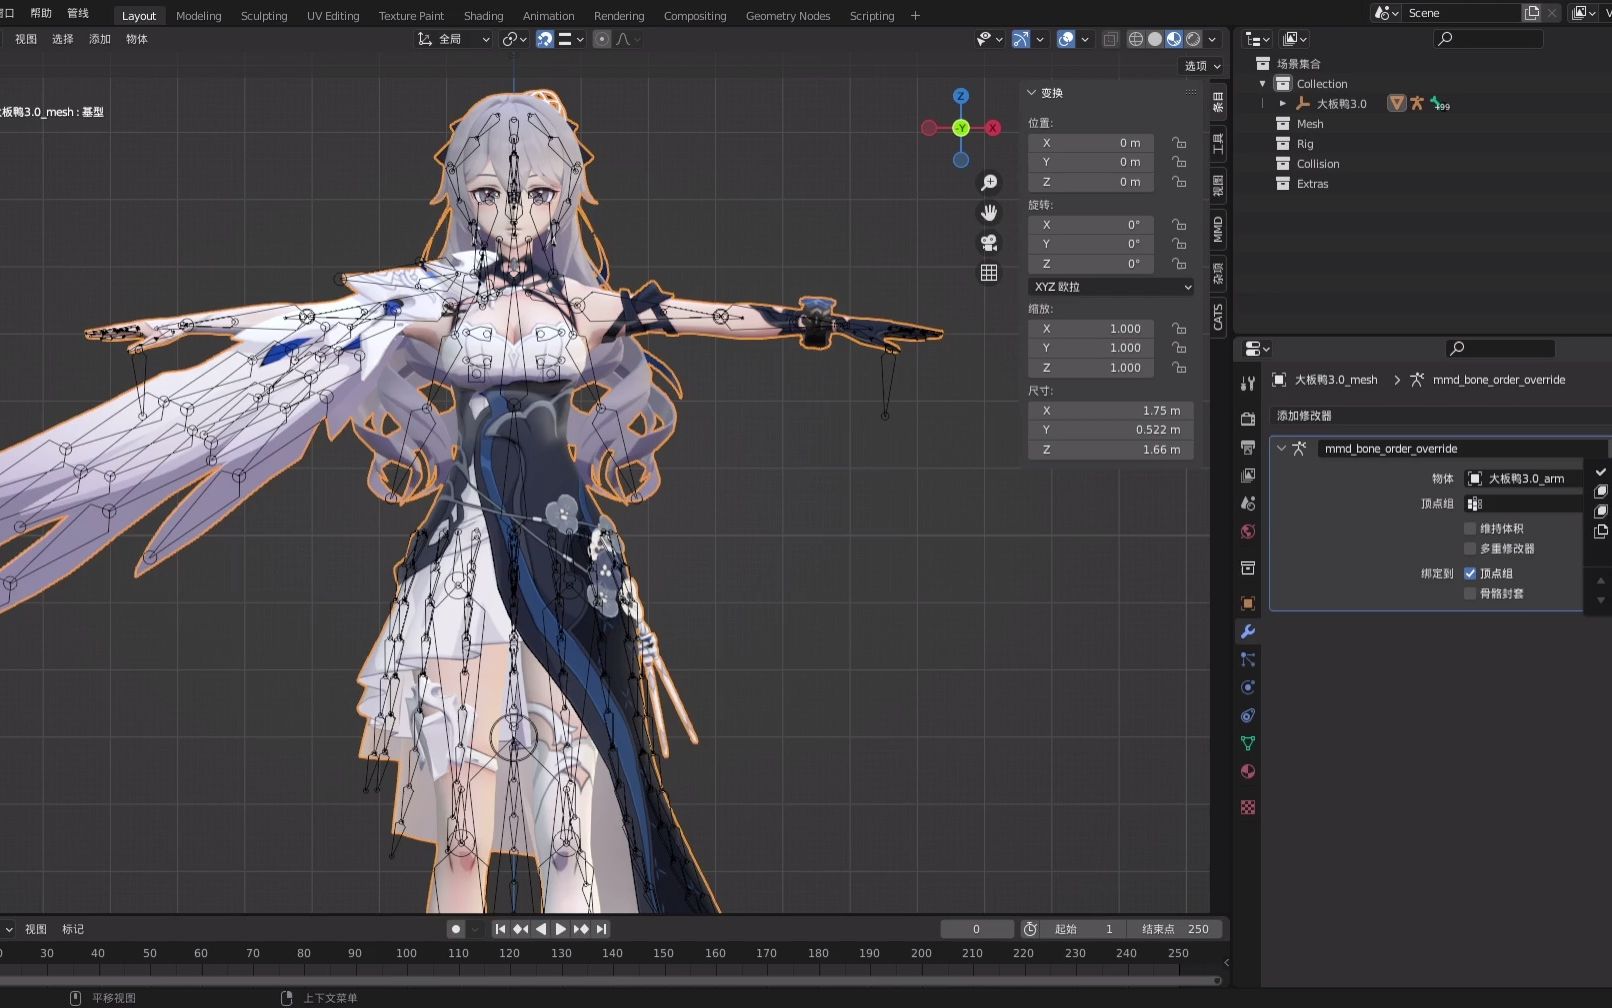Switch to rendered shading mode
The height and width of the screenshot is (1008, 1612).
(1193, 39)
